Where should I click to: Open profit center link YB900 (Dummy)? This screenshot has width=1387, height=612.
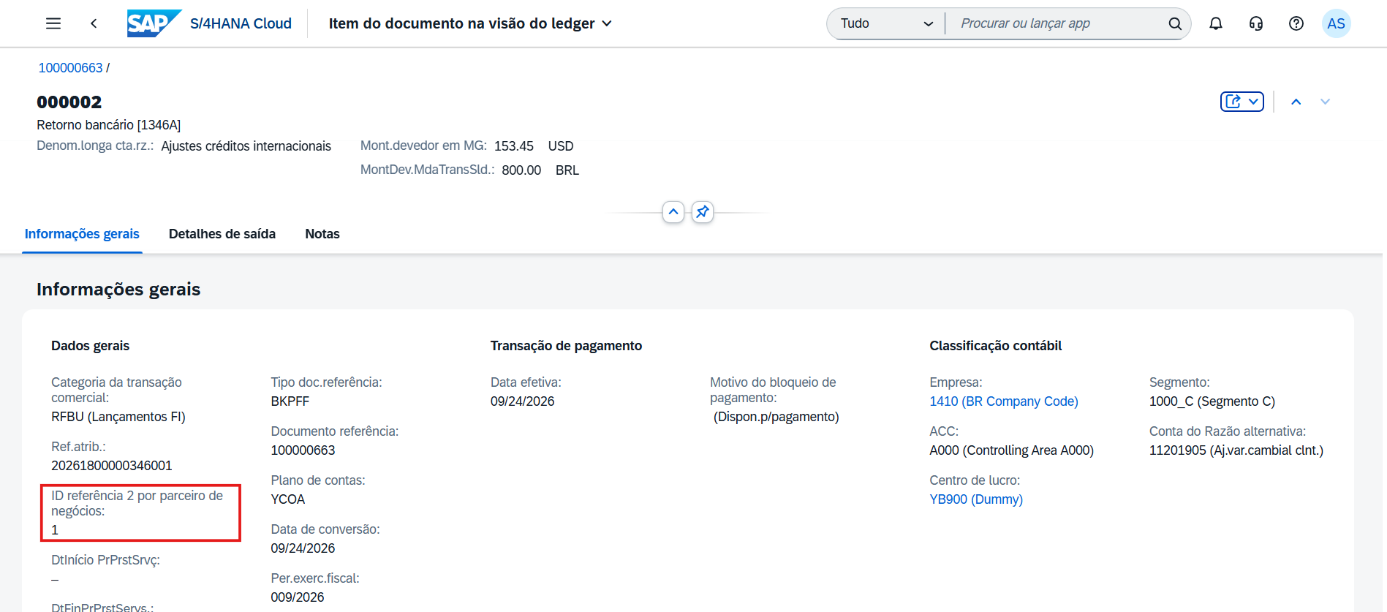(976, 499)
